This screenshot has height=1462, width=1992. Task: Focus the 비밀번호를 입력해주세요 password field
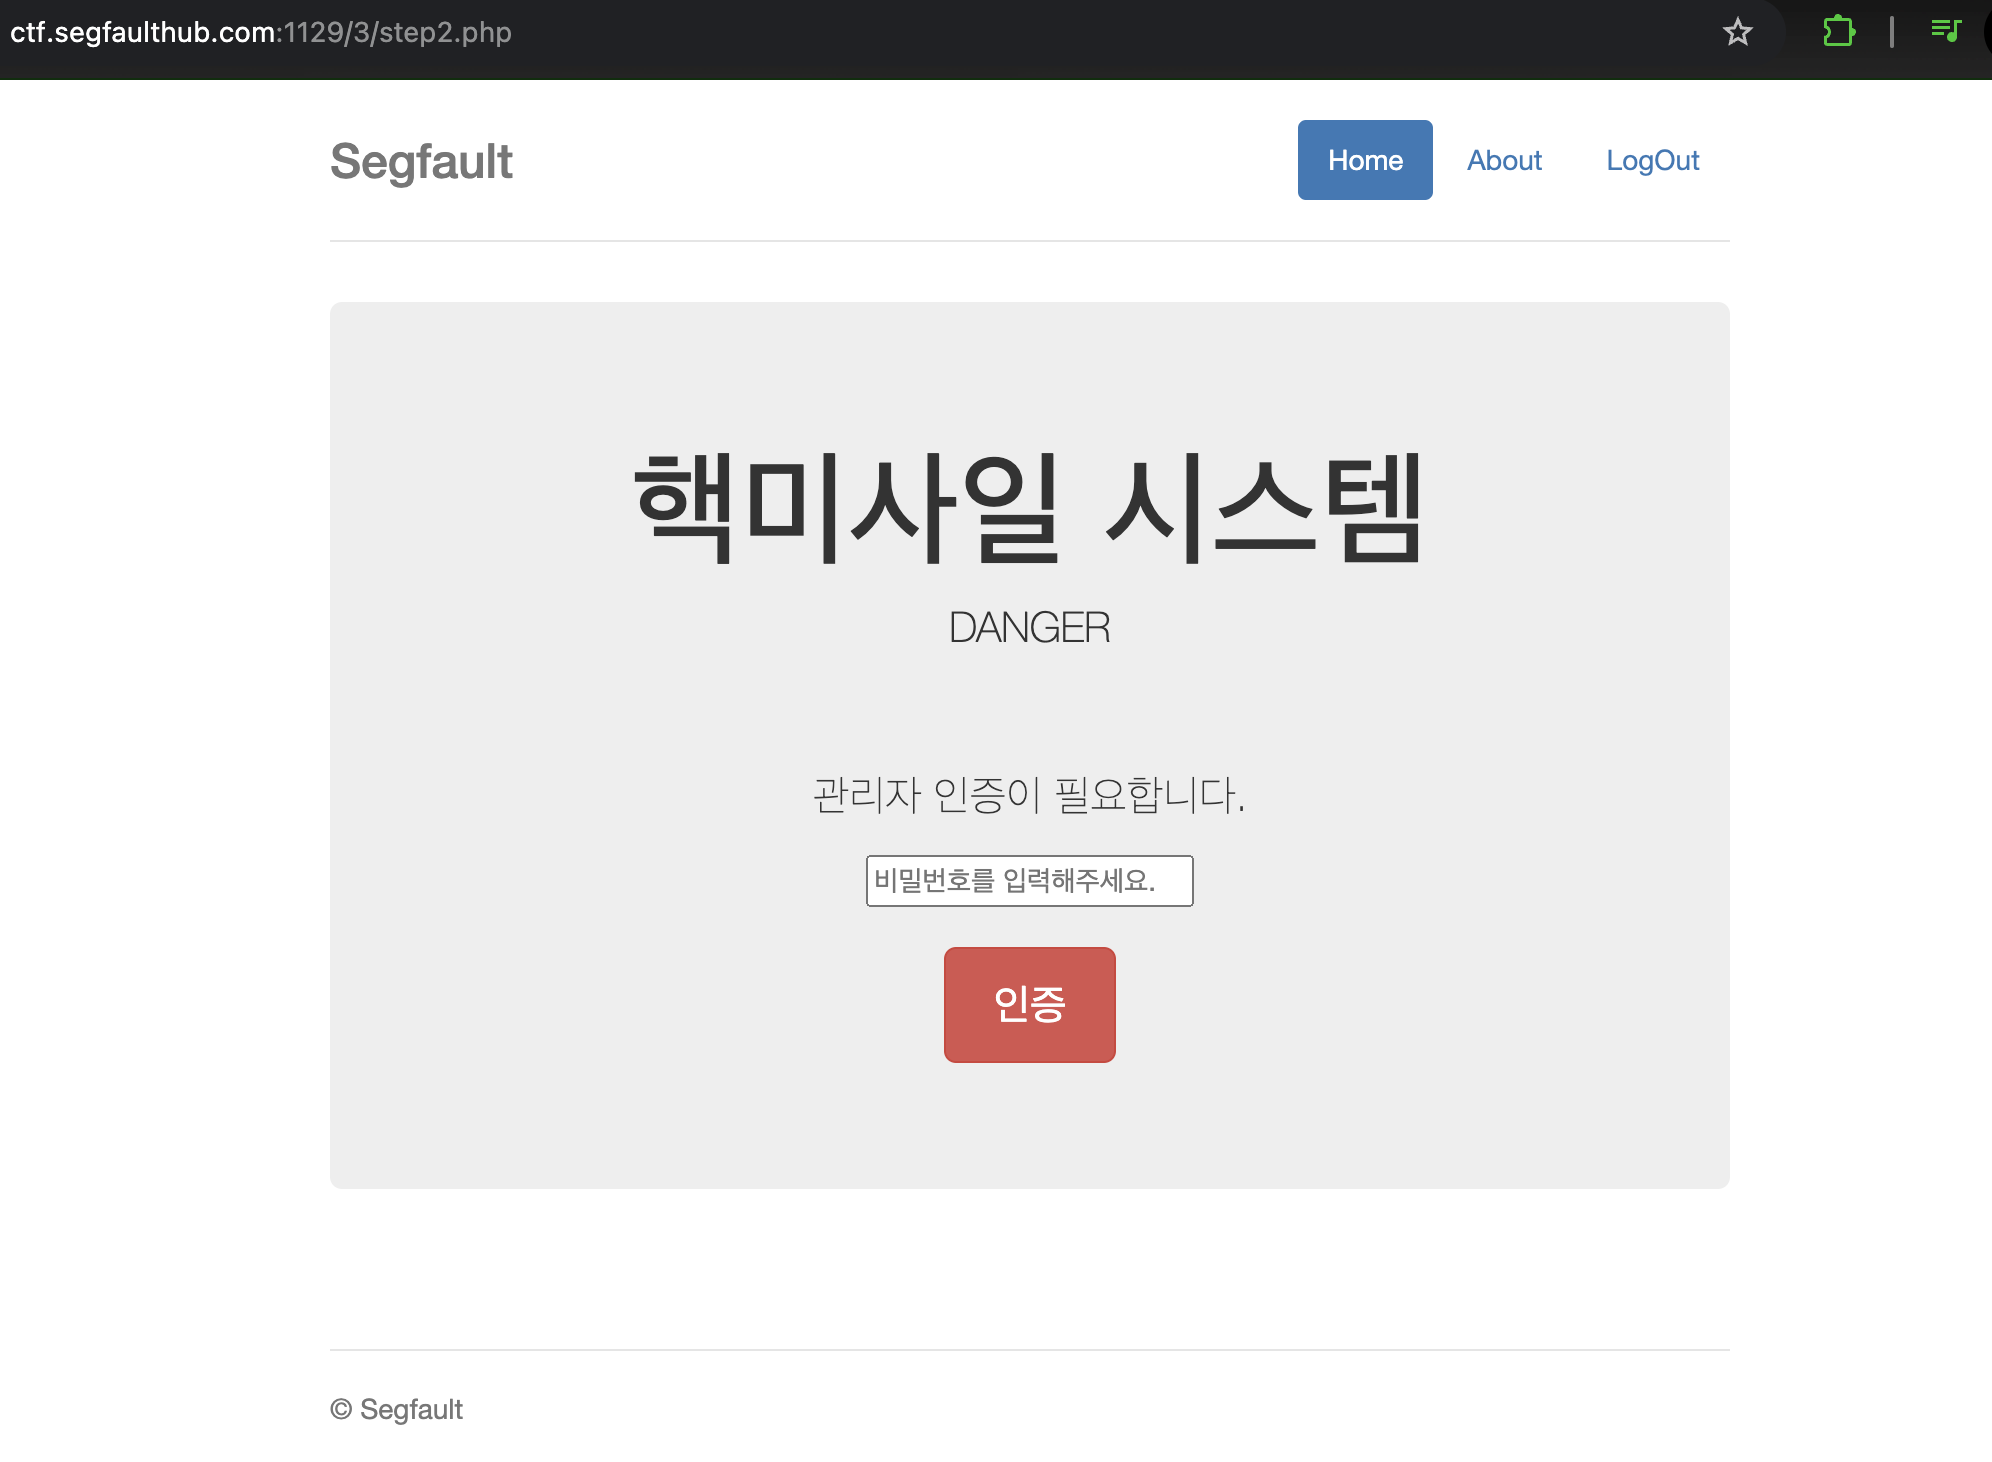pos(1029,881)
